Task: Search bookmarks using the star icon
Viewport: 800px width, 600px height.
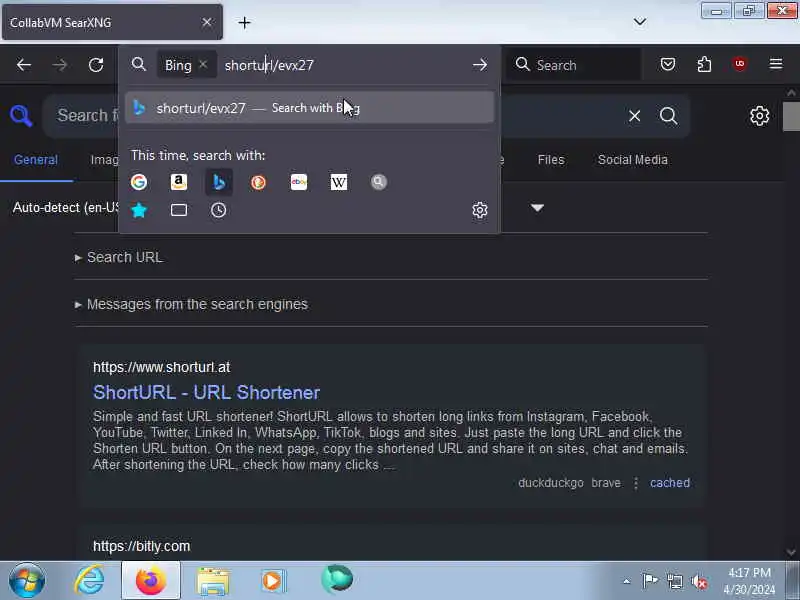Action: tap(139, 210)
